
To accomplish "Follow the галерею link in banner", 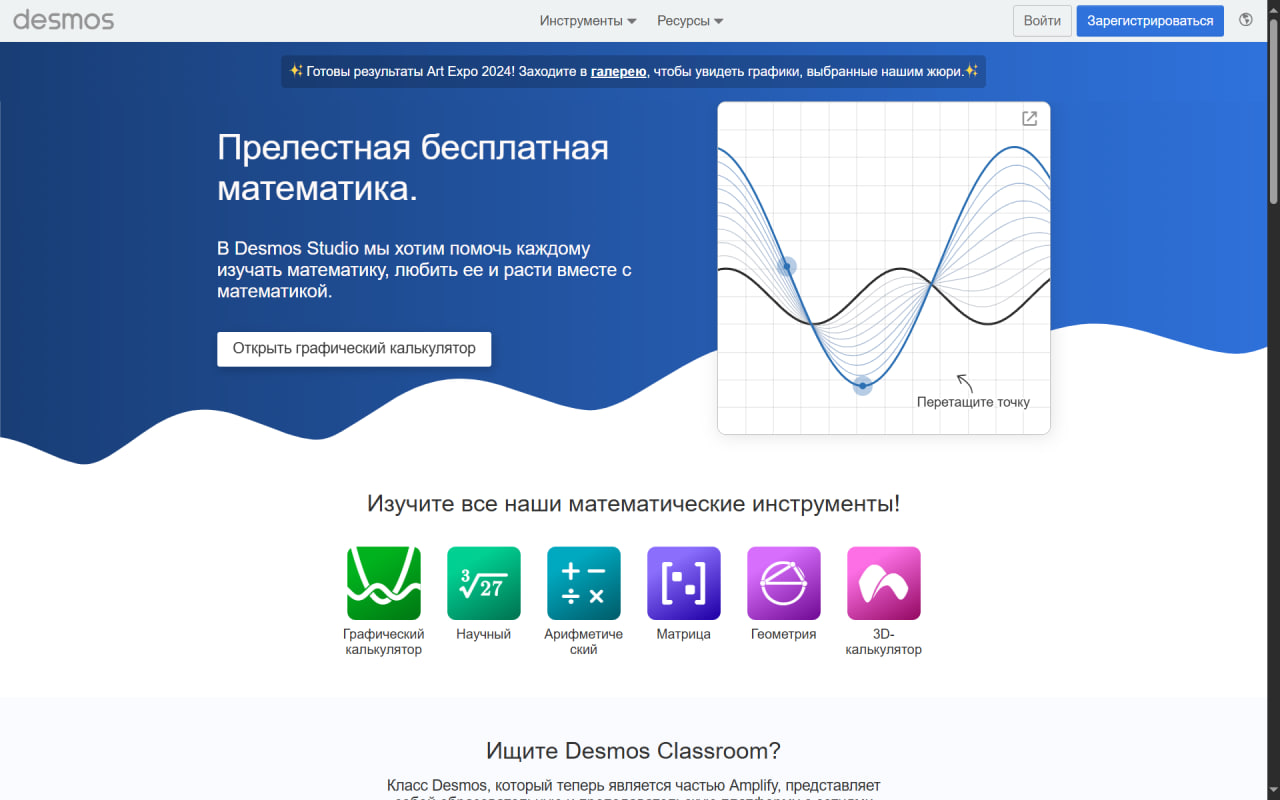I will pyautogui.click(x=618, y=71).
